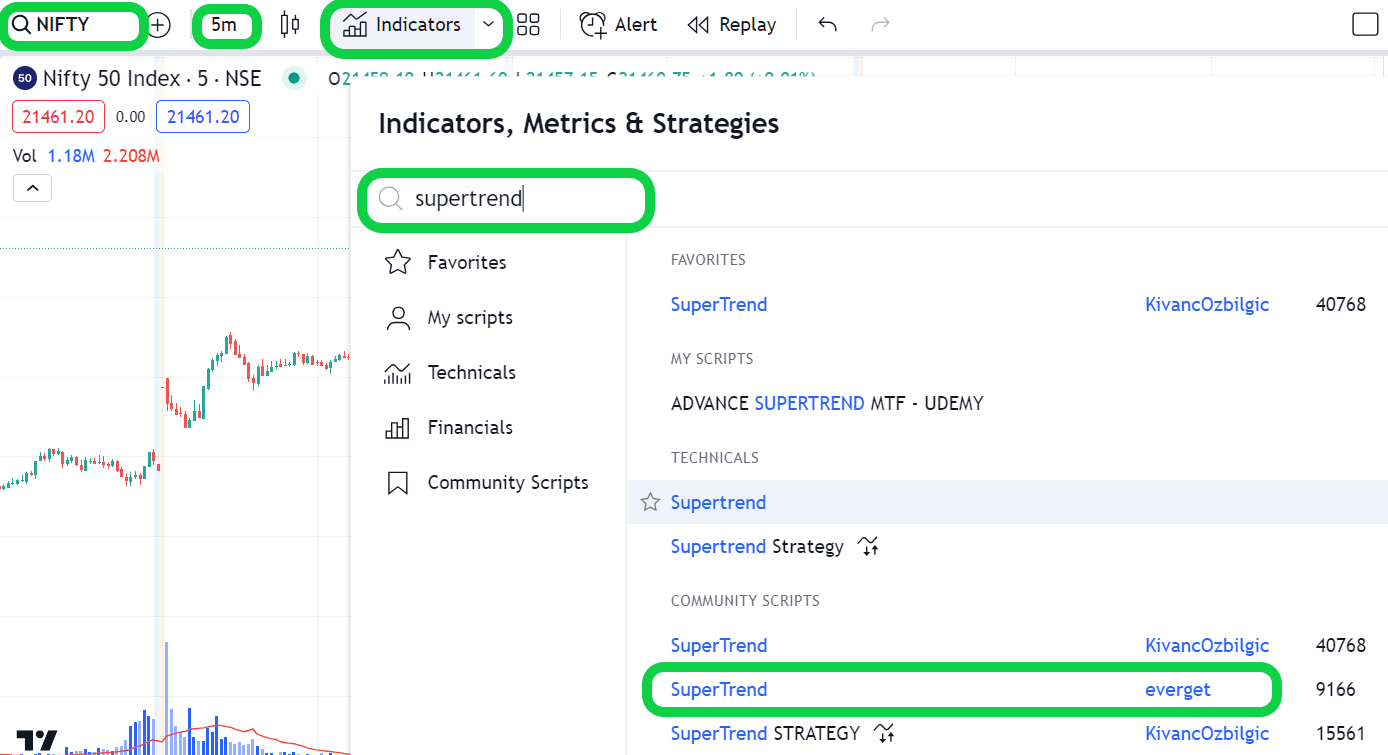Change the 5m timeframe interval

pos(225,25)
